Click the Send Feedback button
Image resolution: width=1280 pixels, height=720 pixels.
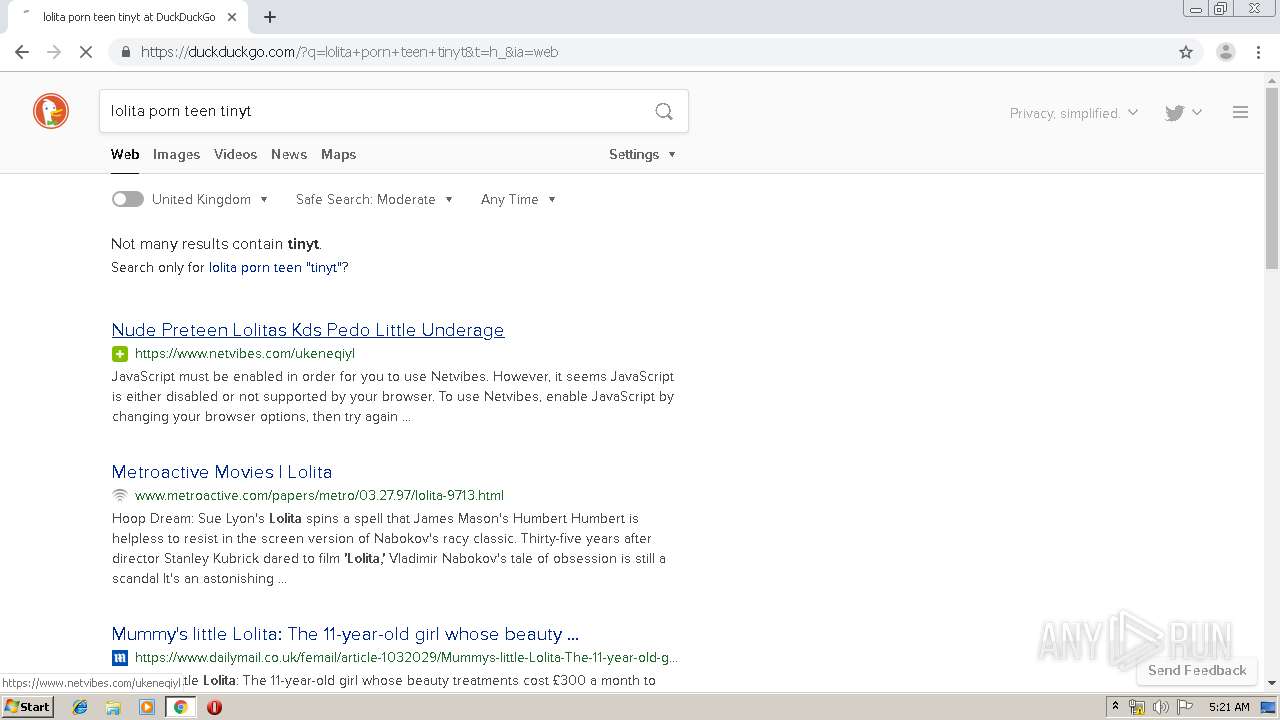1197,670
